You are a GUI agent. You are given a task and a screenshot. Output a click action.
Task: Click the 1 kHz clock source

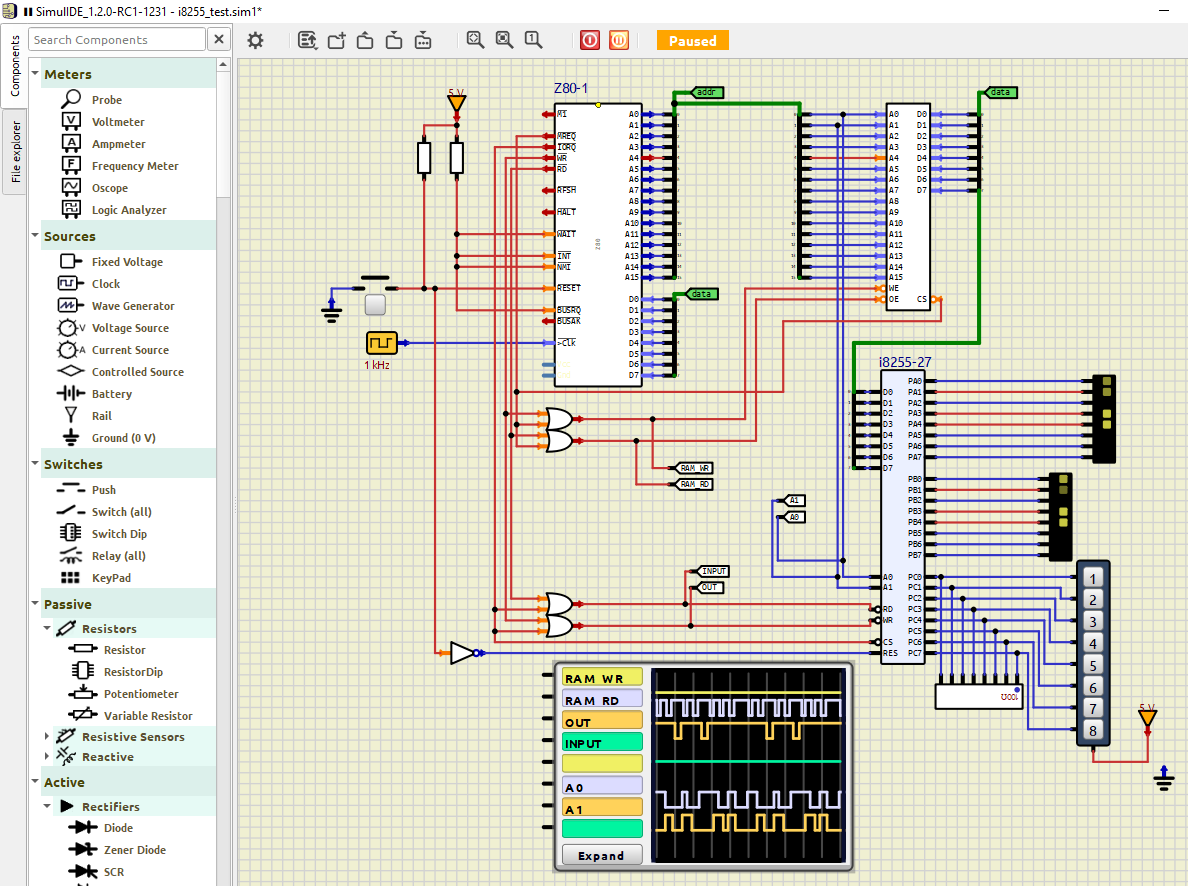(x=381, y=343)
